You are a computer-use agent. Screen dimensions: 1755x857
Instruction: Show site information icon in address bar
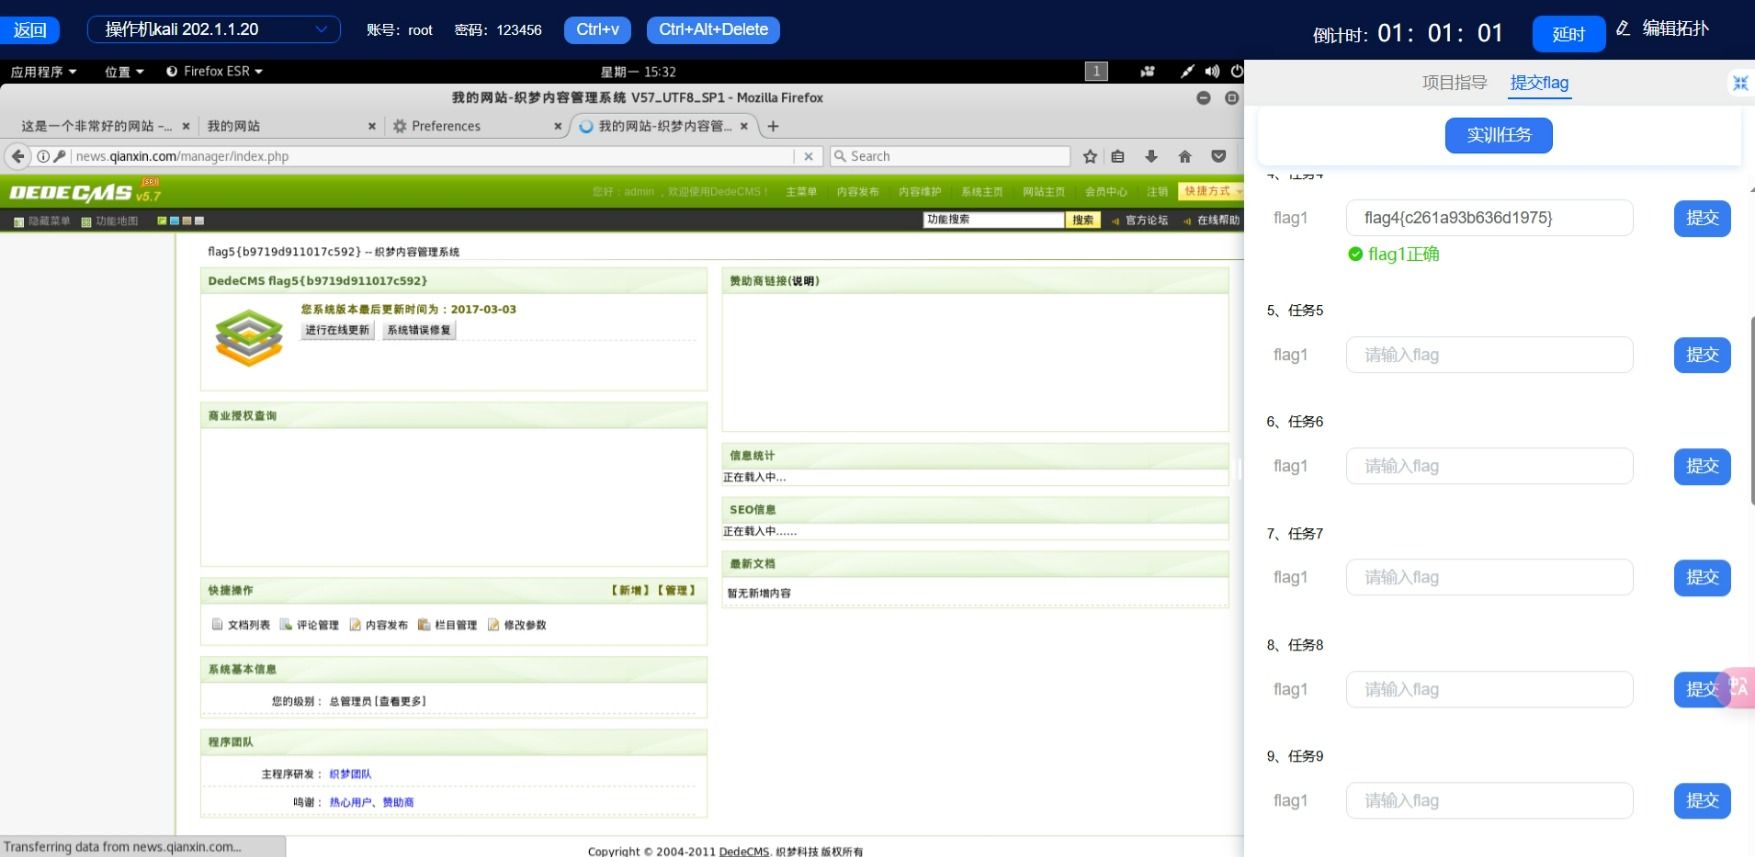coord(43,156)
